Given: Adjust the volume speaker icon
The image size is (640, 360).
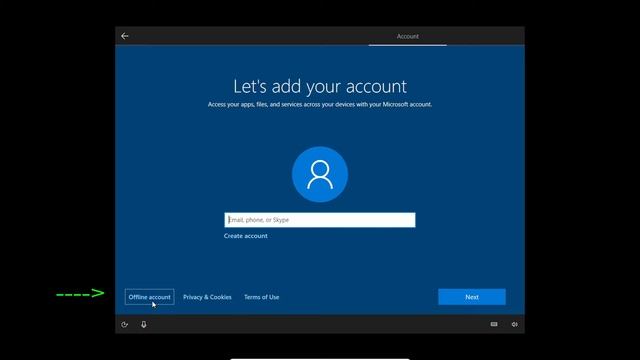Looking at the screenshot, I should click(515, 324).
